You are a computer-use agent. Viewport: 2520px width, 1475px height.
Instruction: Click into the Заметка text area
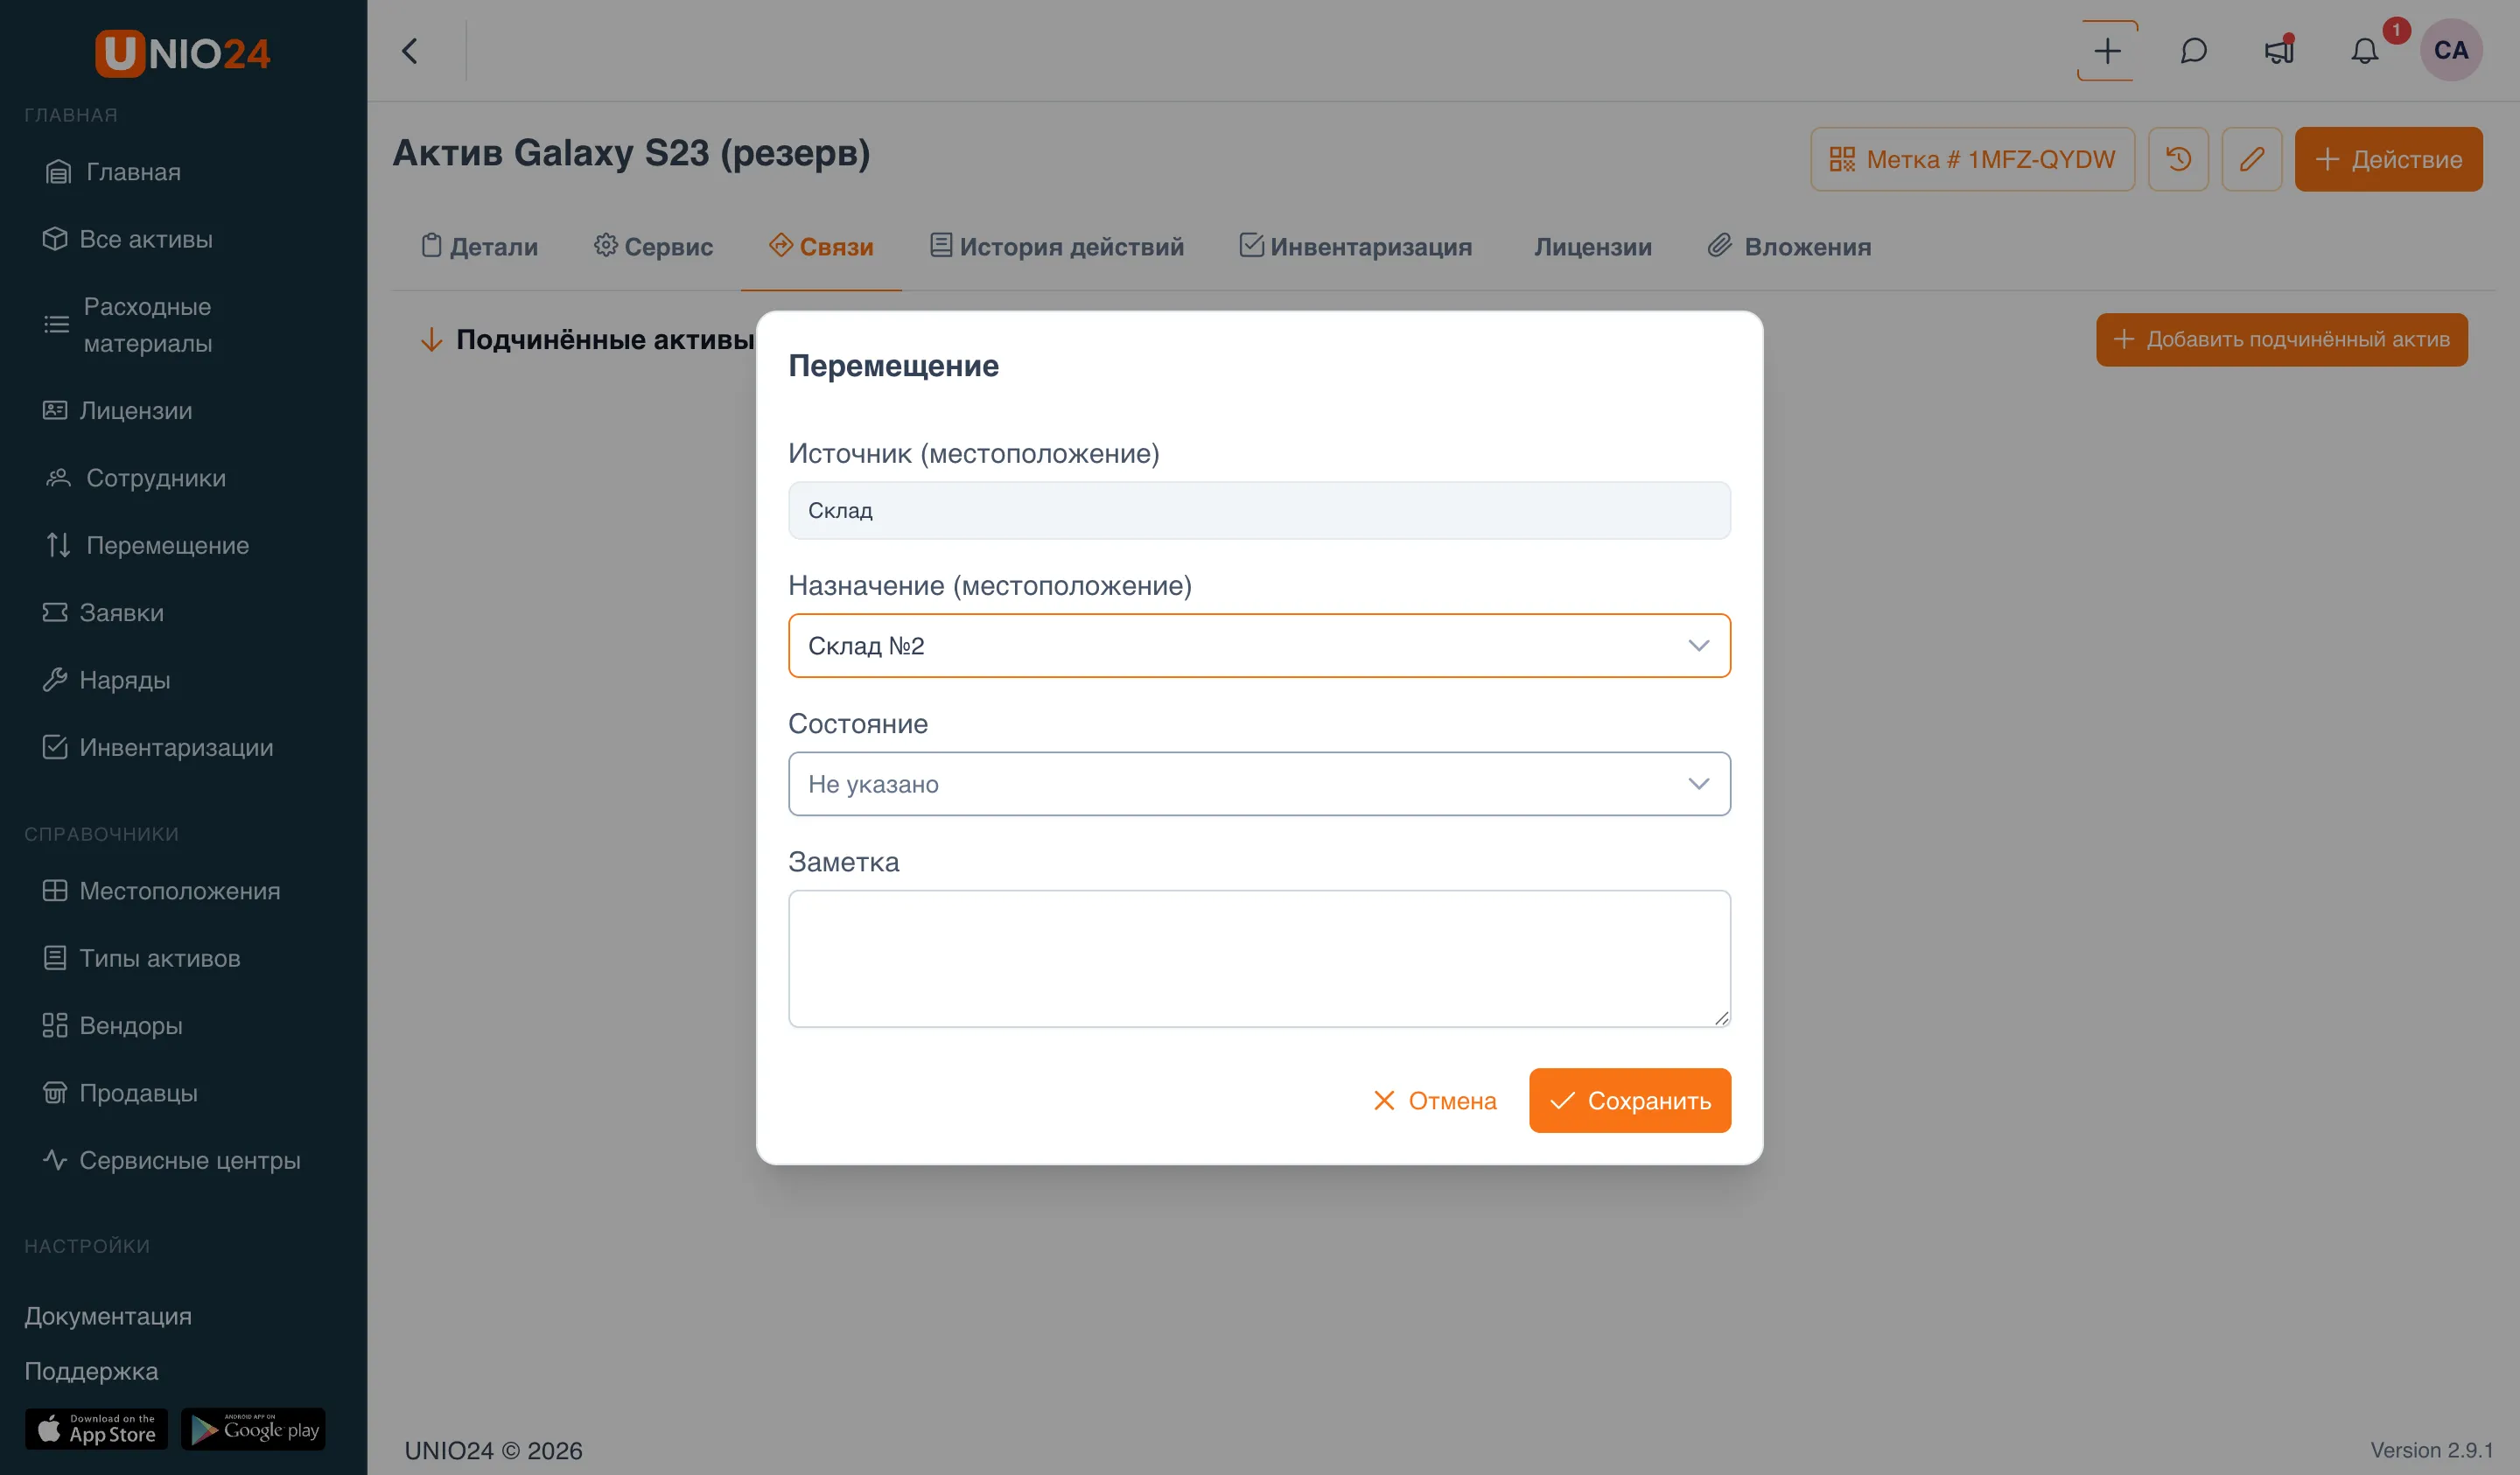click(x=1259, y=959)
